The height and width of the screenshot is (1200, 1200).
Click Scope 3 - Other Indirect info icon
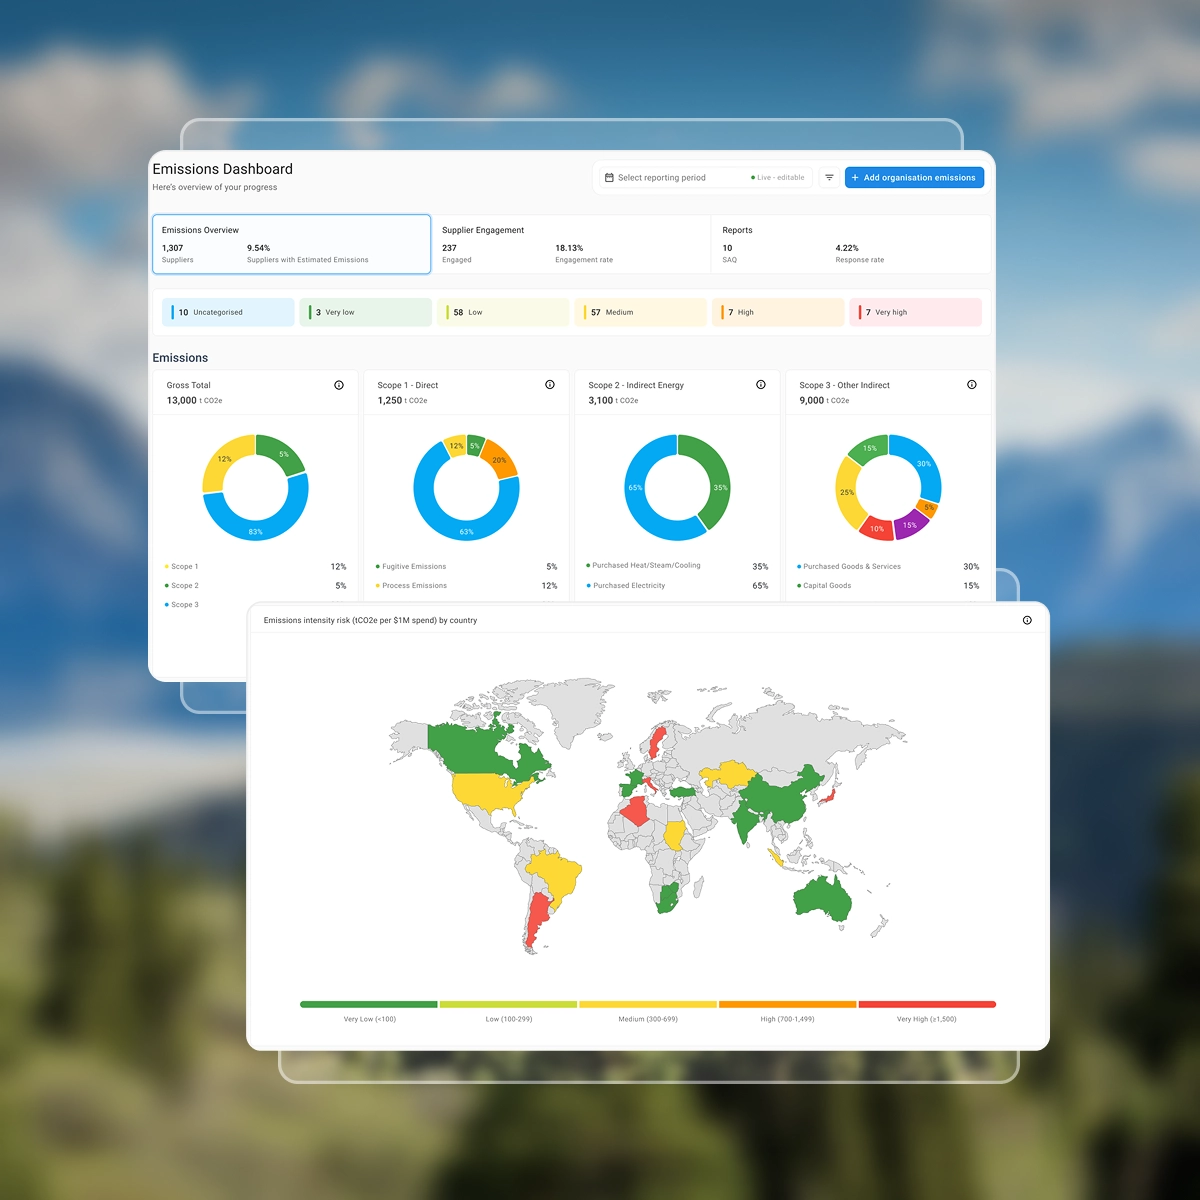click(972, 385)
